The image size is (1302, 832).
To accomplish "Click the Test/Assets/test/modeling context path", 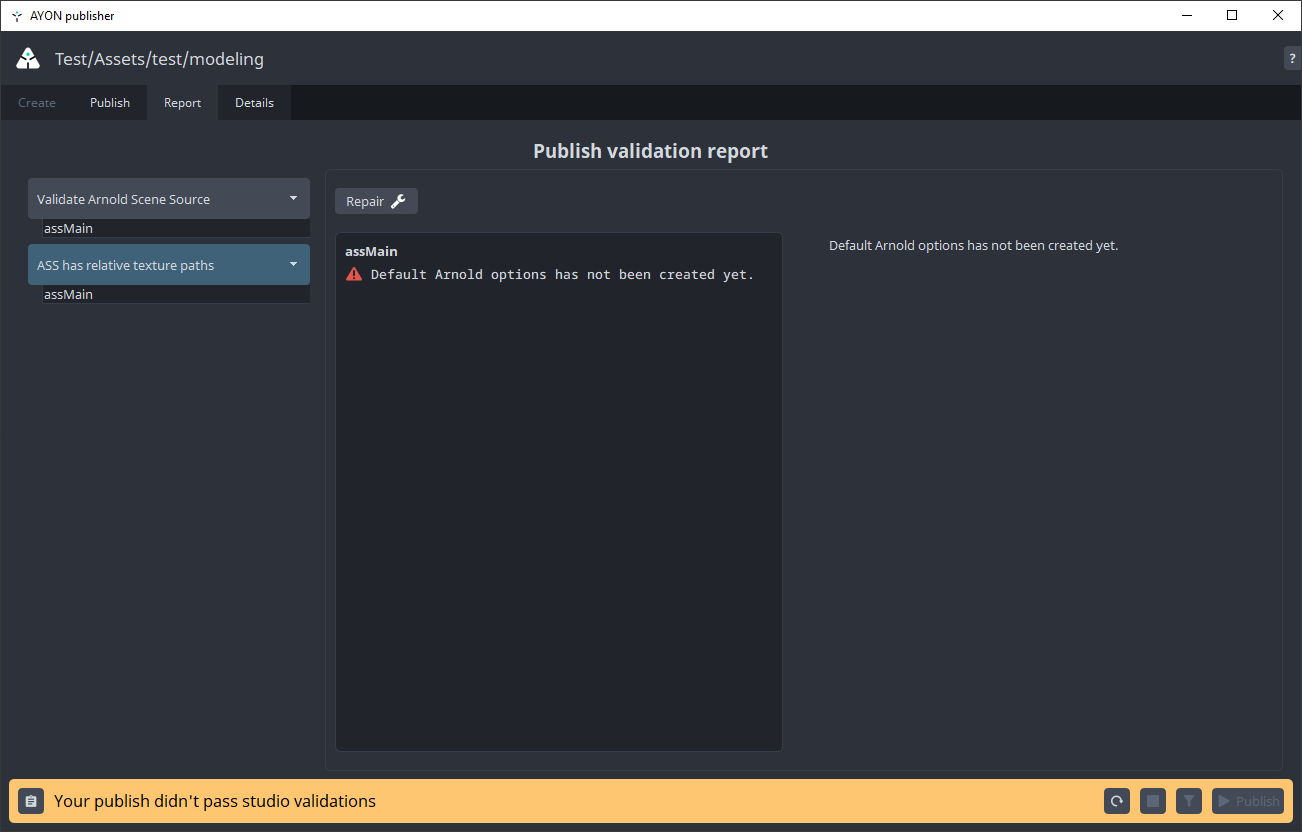I will tap(159, 59).
